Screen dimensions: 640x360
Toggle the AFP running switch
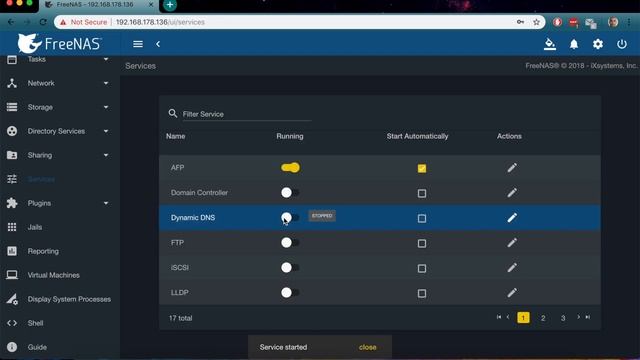pyautogui.click(x=290, y=168)
